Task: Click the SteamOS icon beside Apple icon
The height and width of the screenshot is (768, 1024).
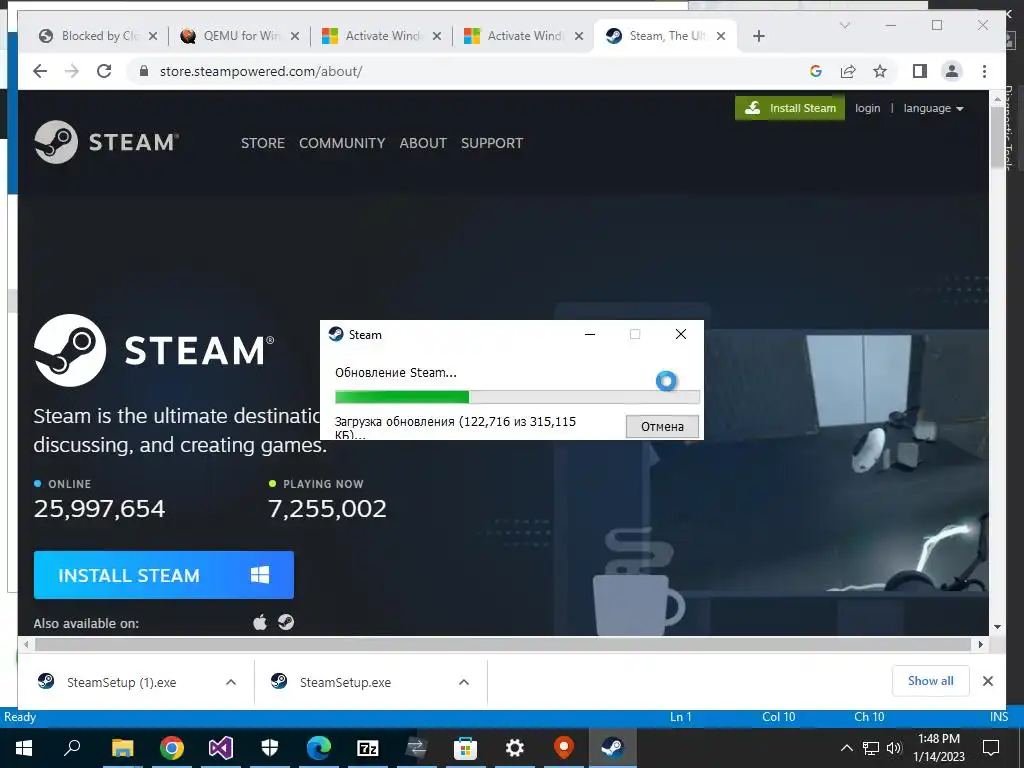Action: (286, 622)
